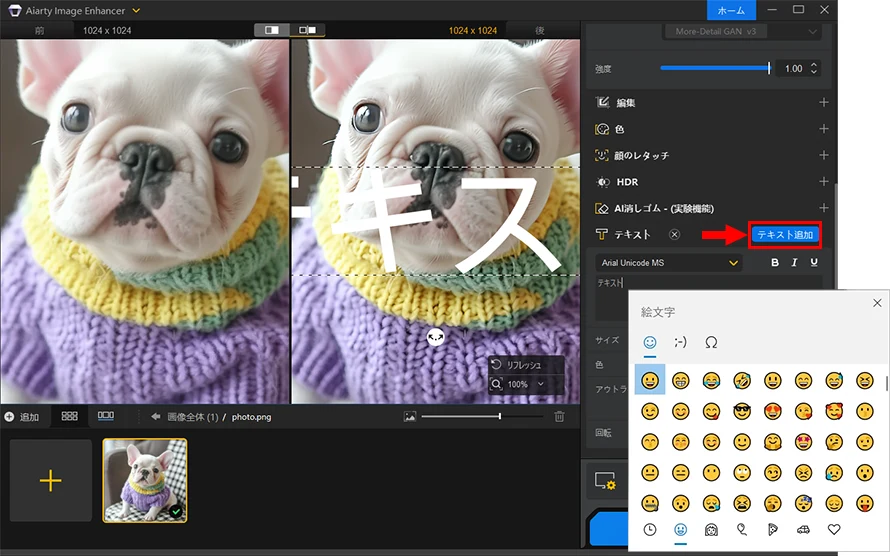Image resolution: width=890 pixels, height=556 pixels.
Task: Pick the thinking face emoji
Action: point(834,441)
